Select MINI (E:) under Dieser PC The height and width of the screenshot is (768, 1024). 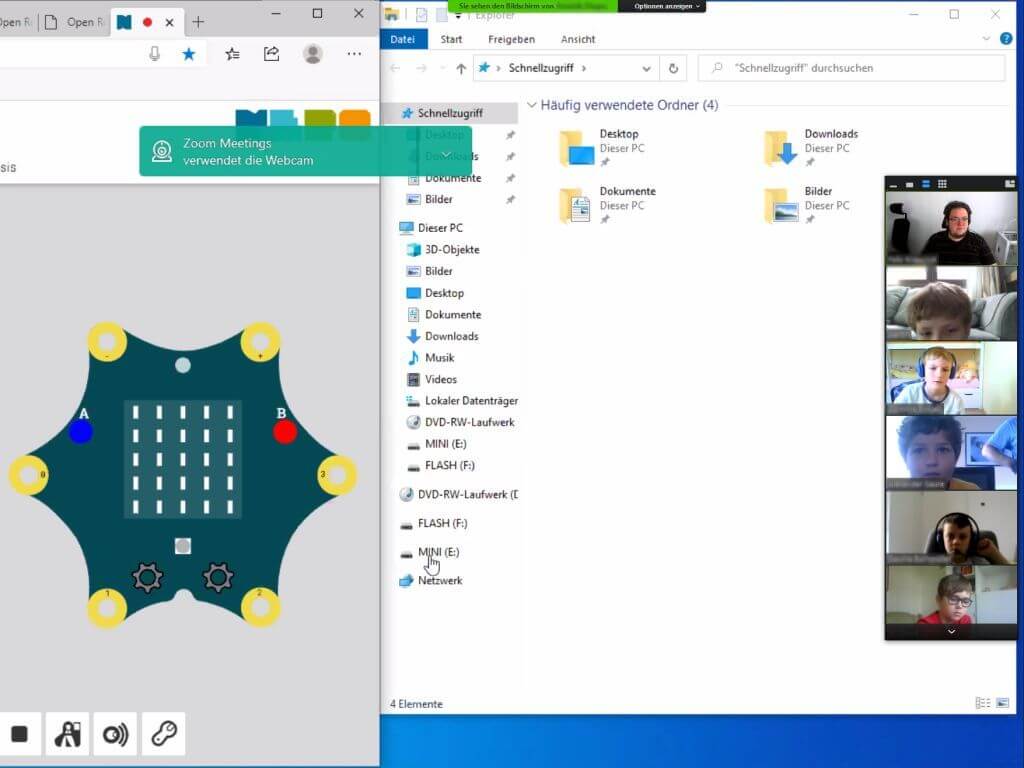pos(445,444)
